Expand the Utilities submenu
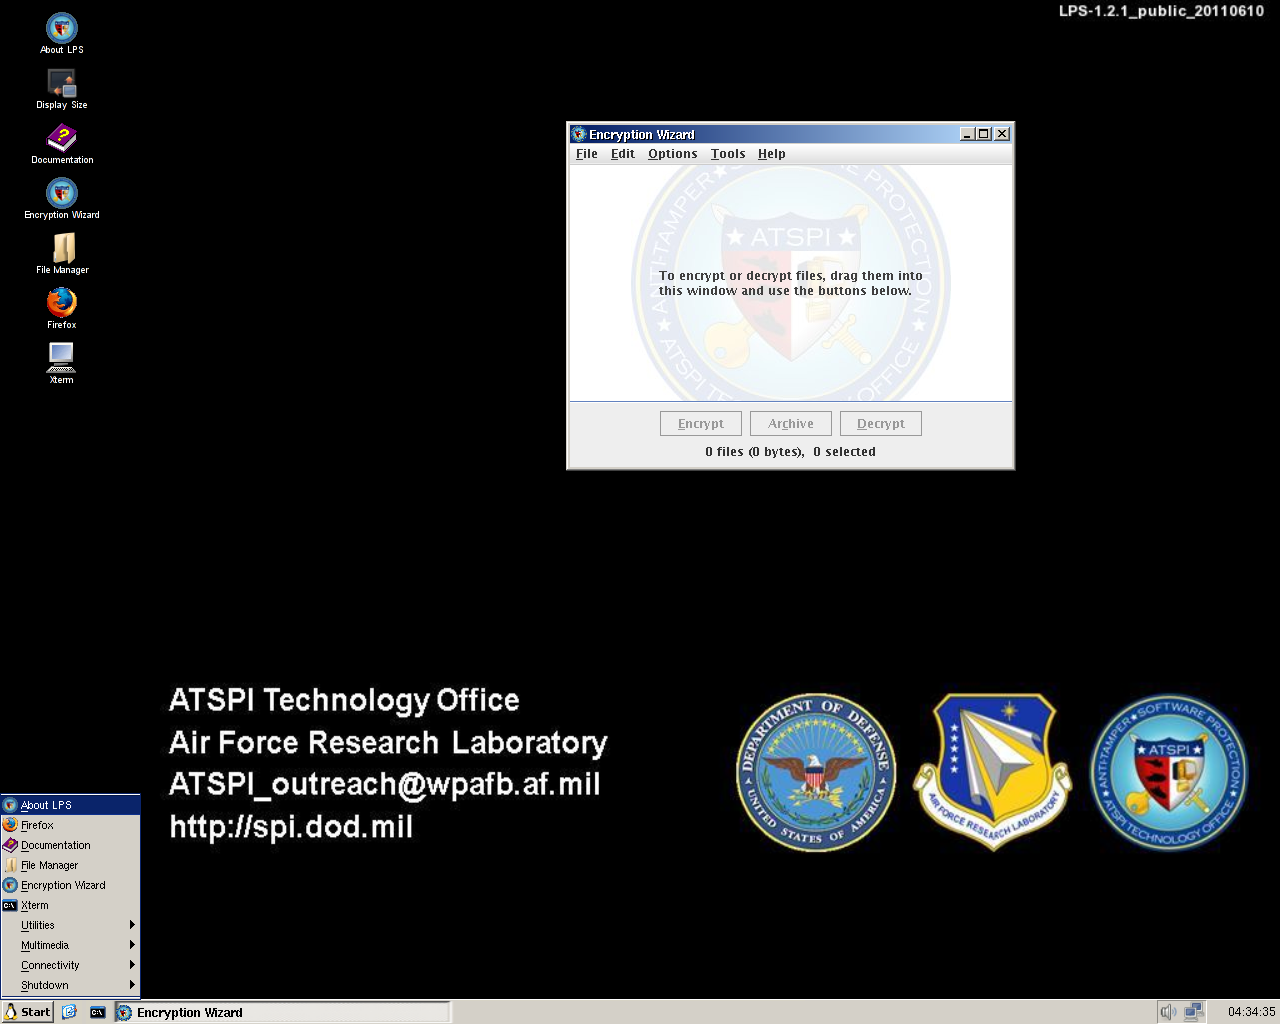Screen dimensions: 1280x1024 click(x=70, y=925)
